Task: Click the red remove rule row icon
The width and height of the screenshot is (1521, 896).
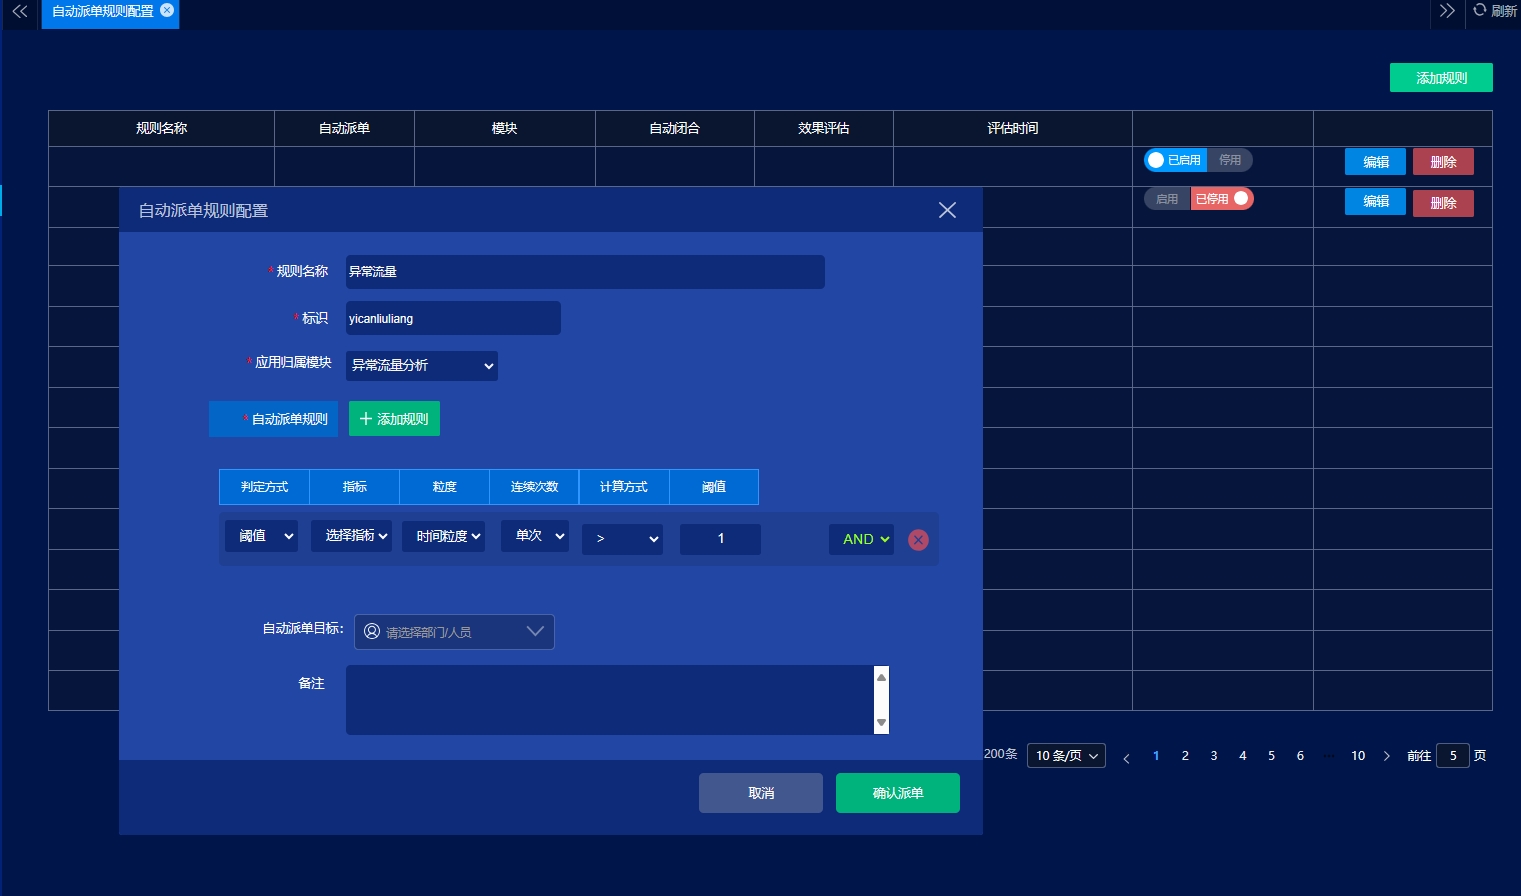Action: (918, 540)
